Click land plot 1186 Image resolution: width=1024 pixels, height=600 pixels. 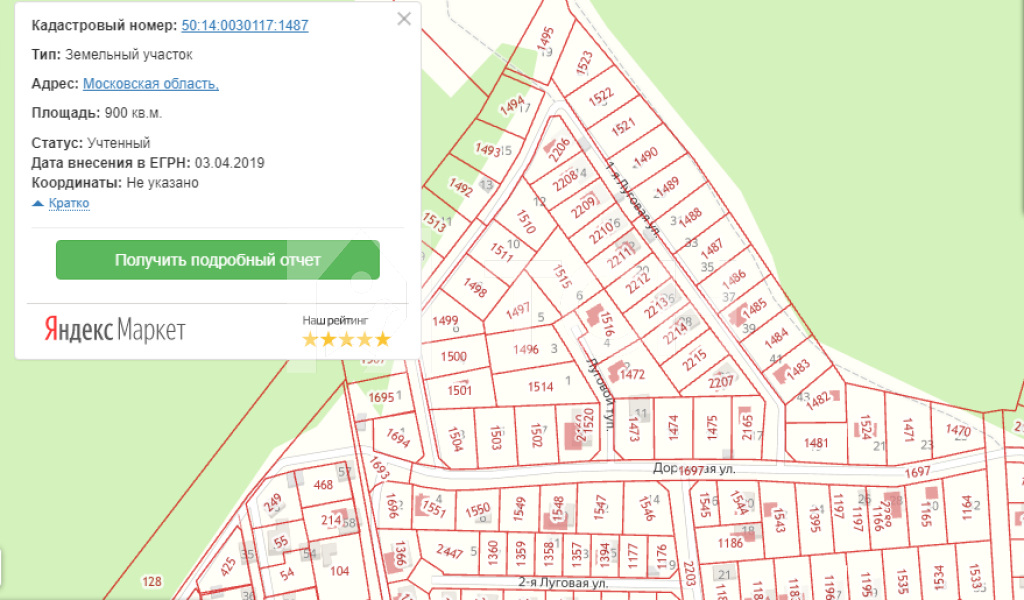pyautogui.click(x=730, y=543)
